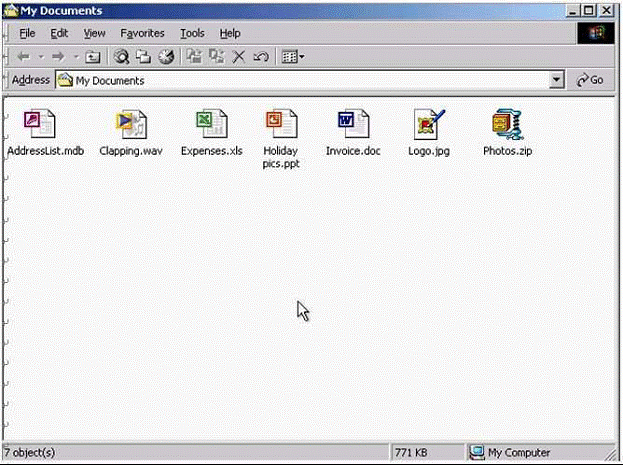Select the Logo.jpg image file icon
Screen dimensions: 623x465
tap(429, 124)
